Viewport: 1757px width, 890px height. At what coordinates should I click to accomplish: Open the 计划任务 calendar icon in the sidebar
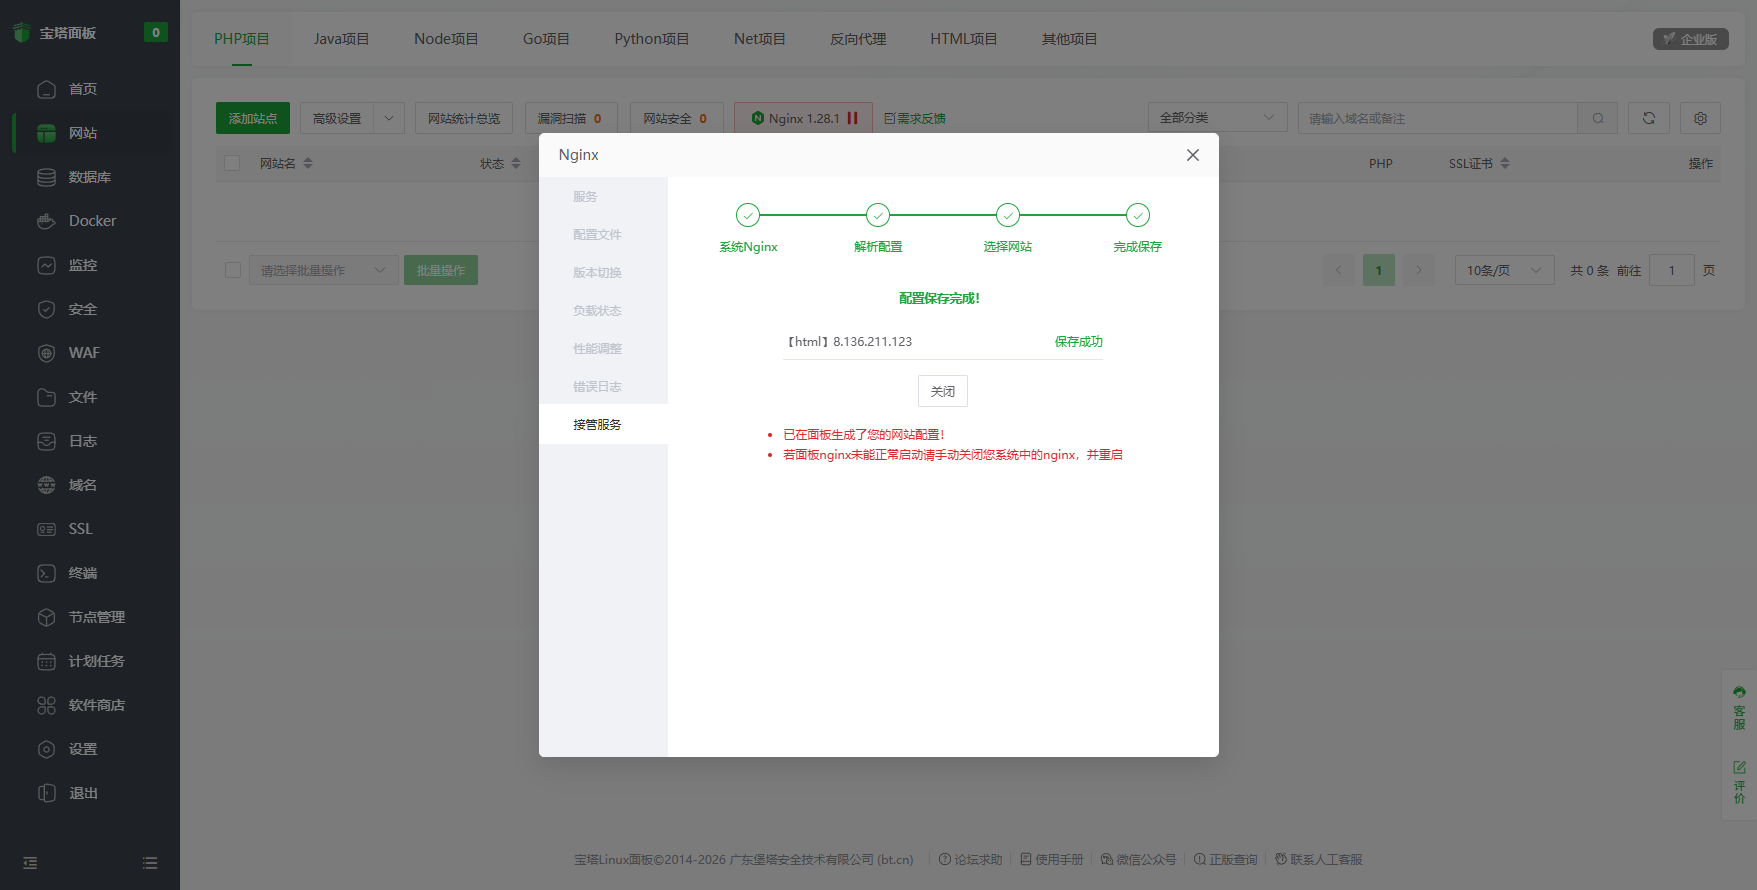pos(46,661)
